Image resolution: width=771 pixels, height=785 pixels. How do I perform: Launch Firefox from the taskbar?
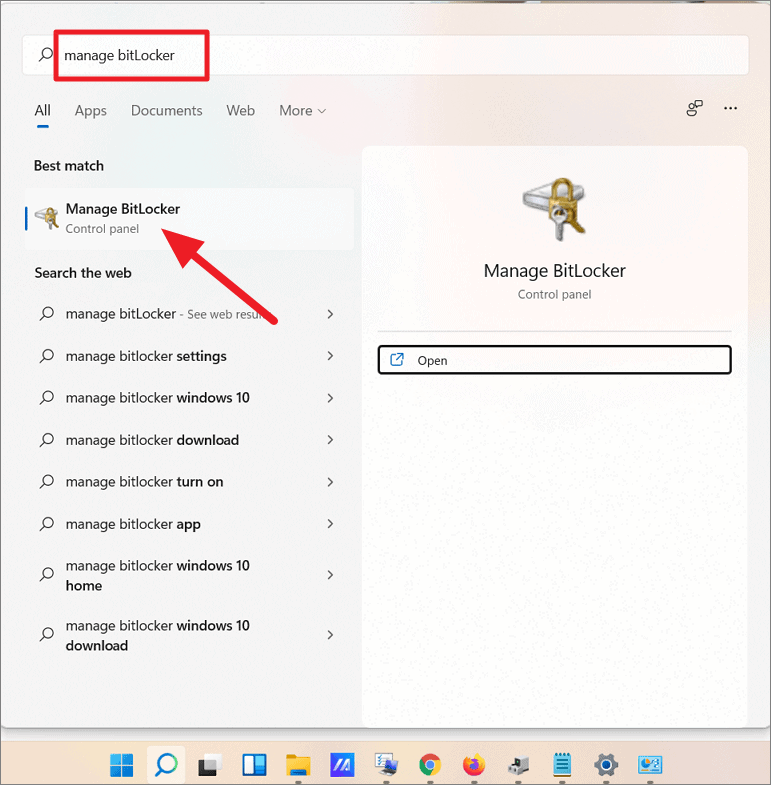(474, 764)
